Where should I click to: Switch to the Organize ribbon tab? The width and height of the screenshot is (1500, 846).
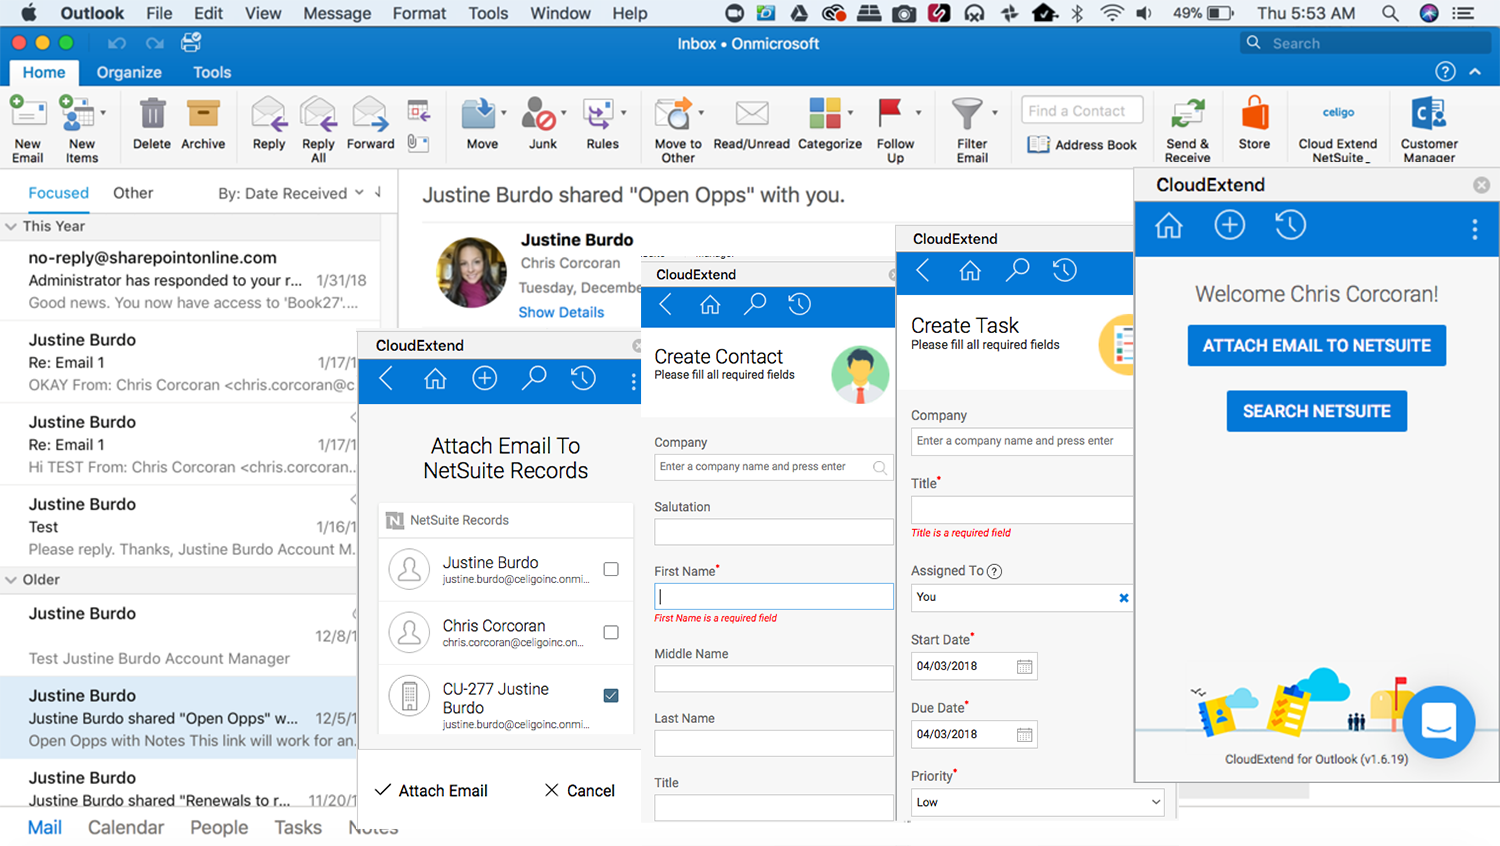point(128,72)
